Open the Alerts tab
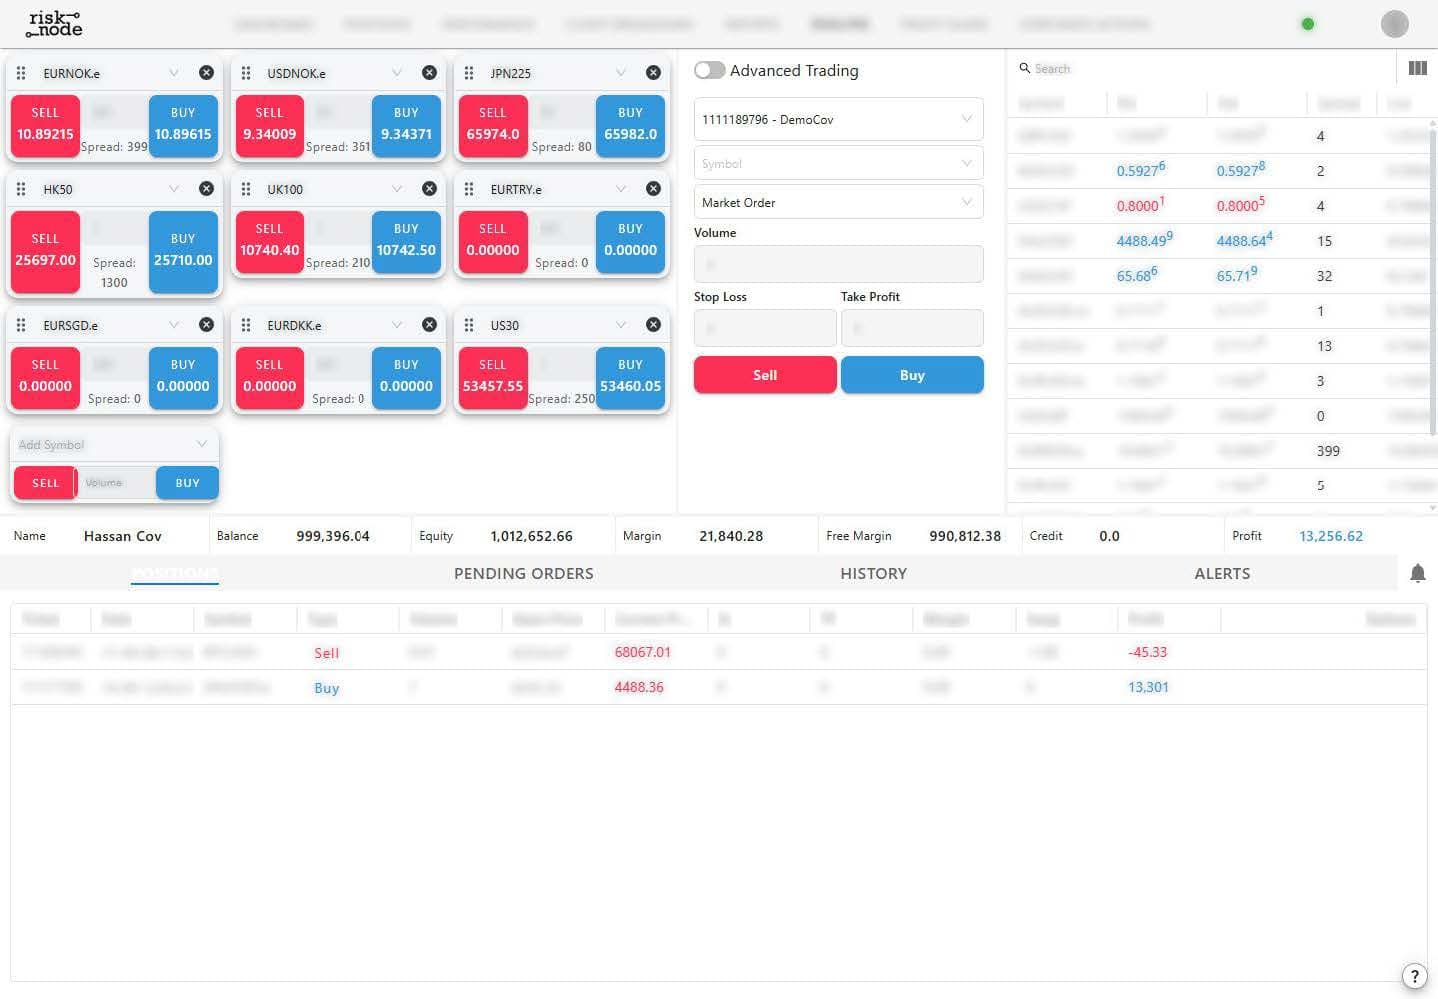 (x=1222, y=573)
